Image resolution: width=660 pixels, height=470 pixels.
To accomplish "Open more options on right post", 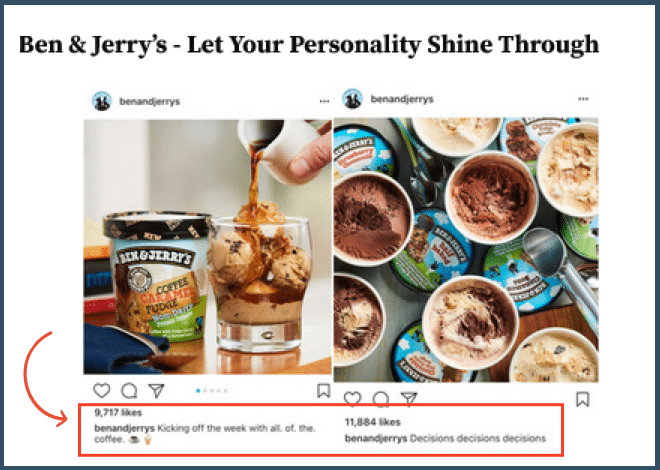I will coord(583,99).
